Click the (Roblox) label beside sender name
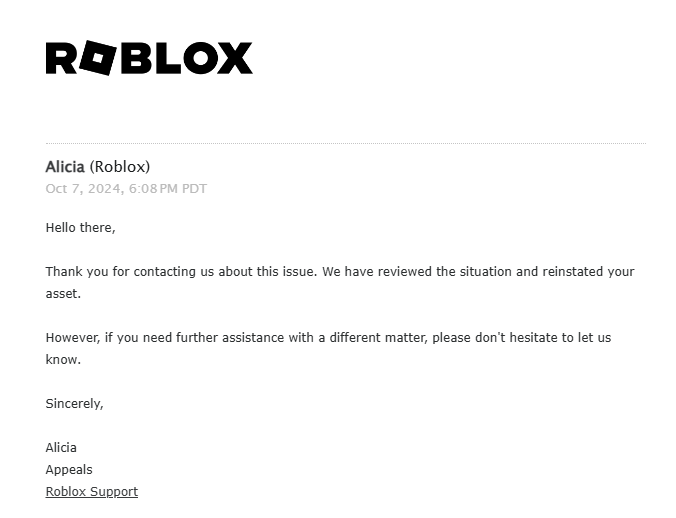This screenshot has height=518, width=676. (120, 167)
